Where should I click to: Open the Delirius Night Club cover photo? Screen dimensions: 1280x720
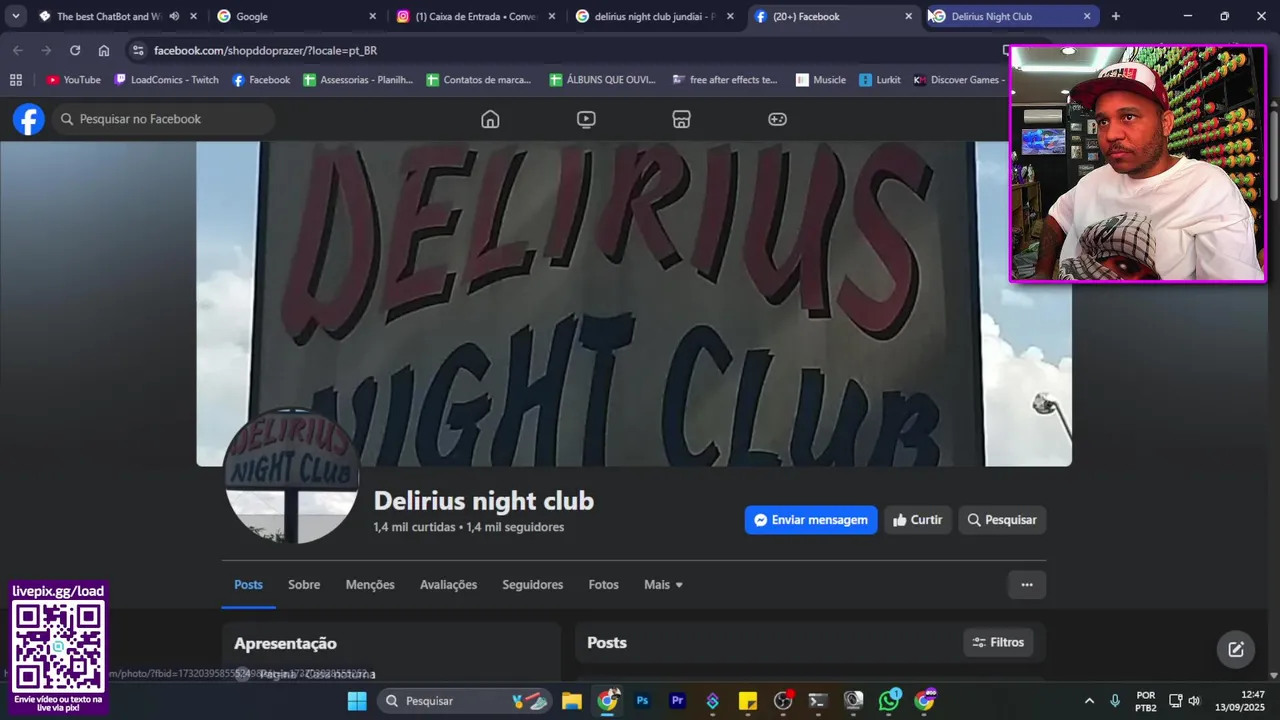coord(634,303)
